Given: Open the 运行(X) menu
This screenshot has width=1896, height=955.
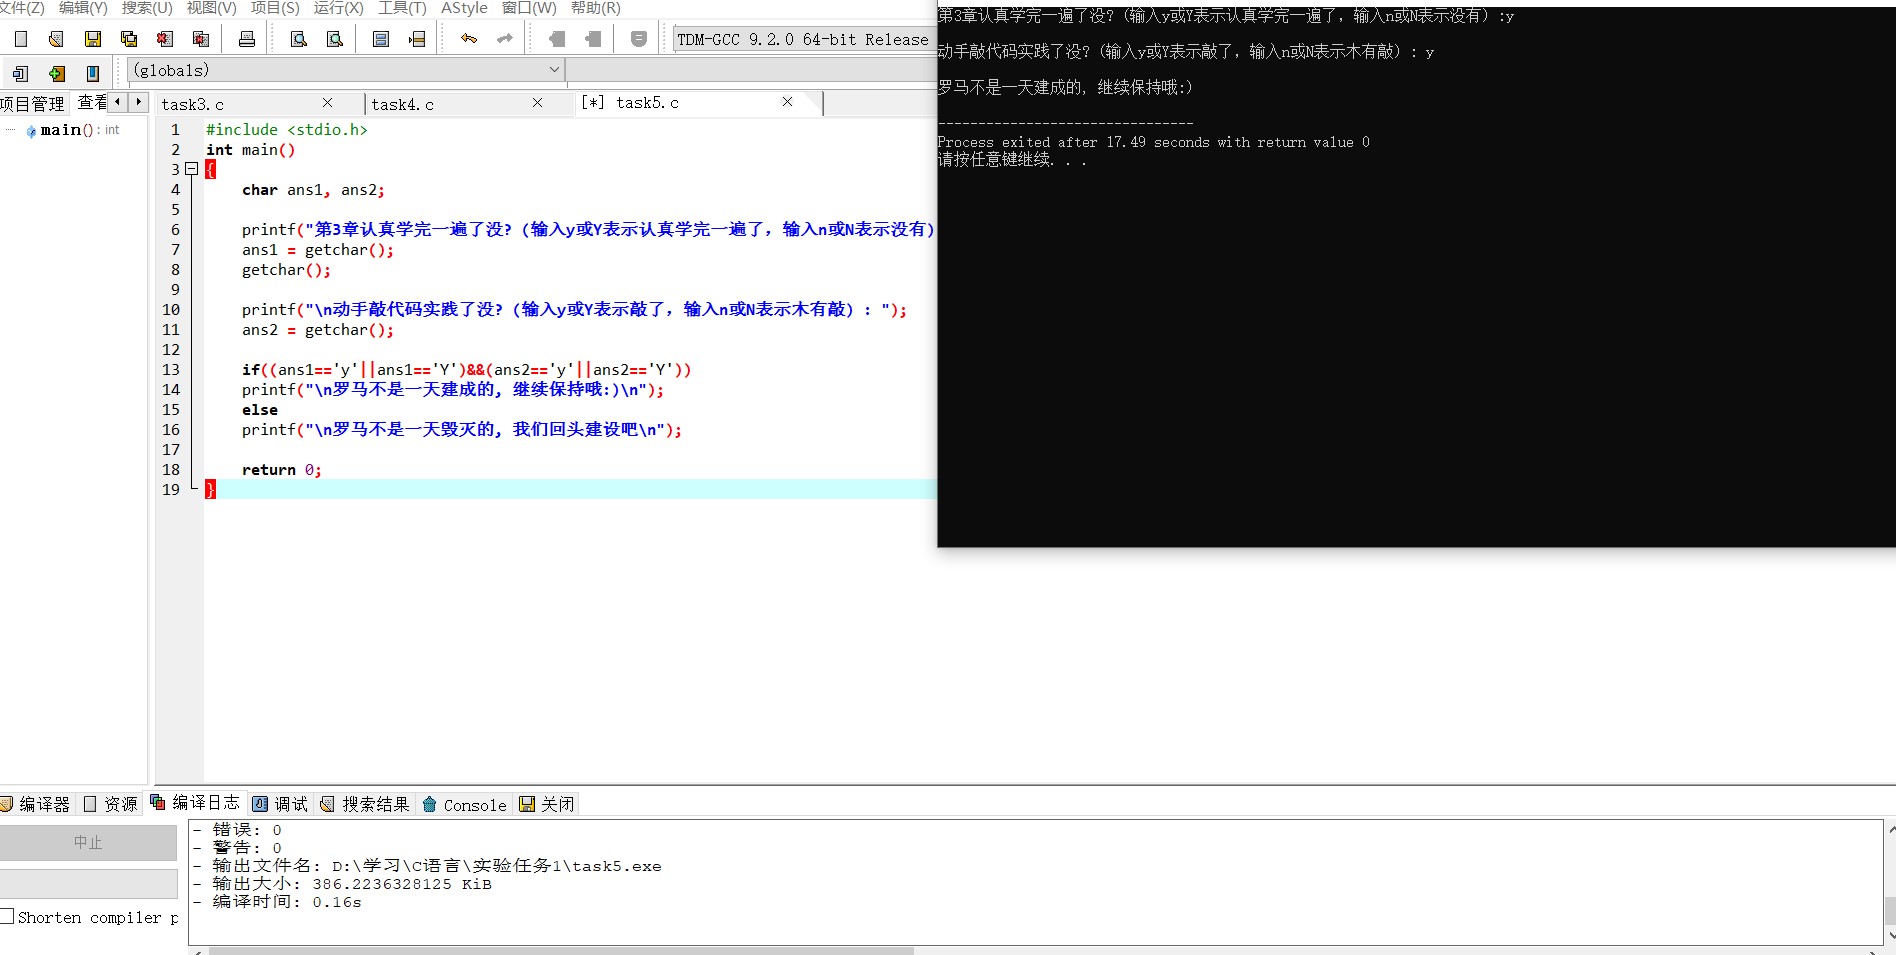Looking at the screenshot, I should tap(339, 8).
